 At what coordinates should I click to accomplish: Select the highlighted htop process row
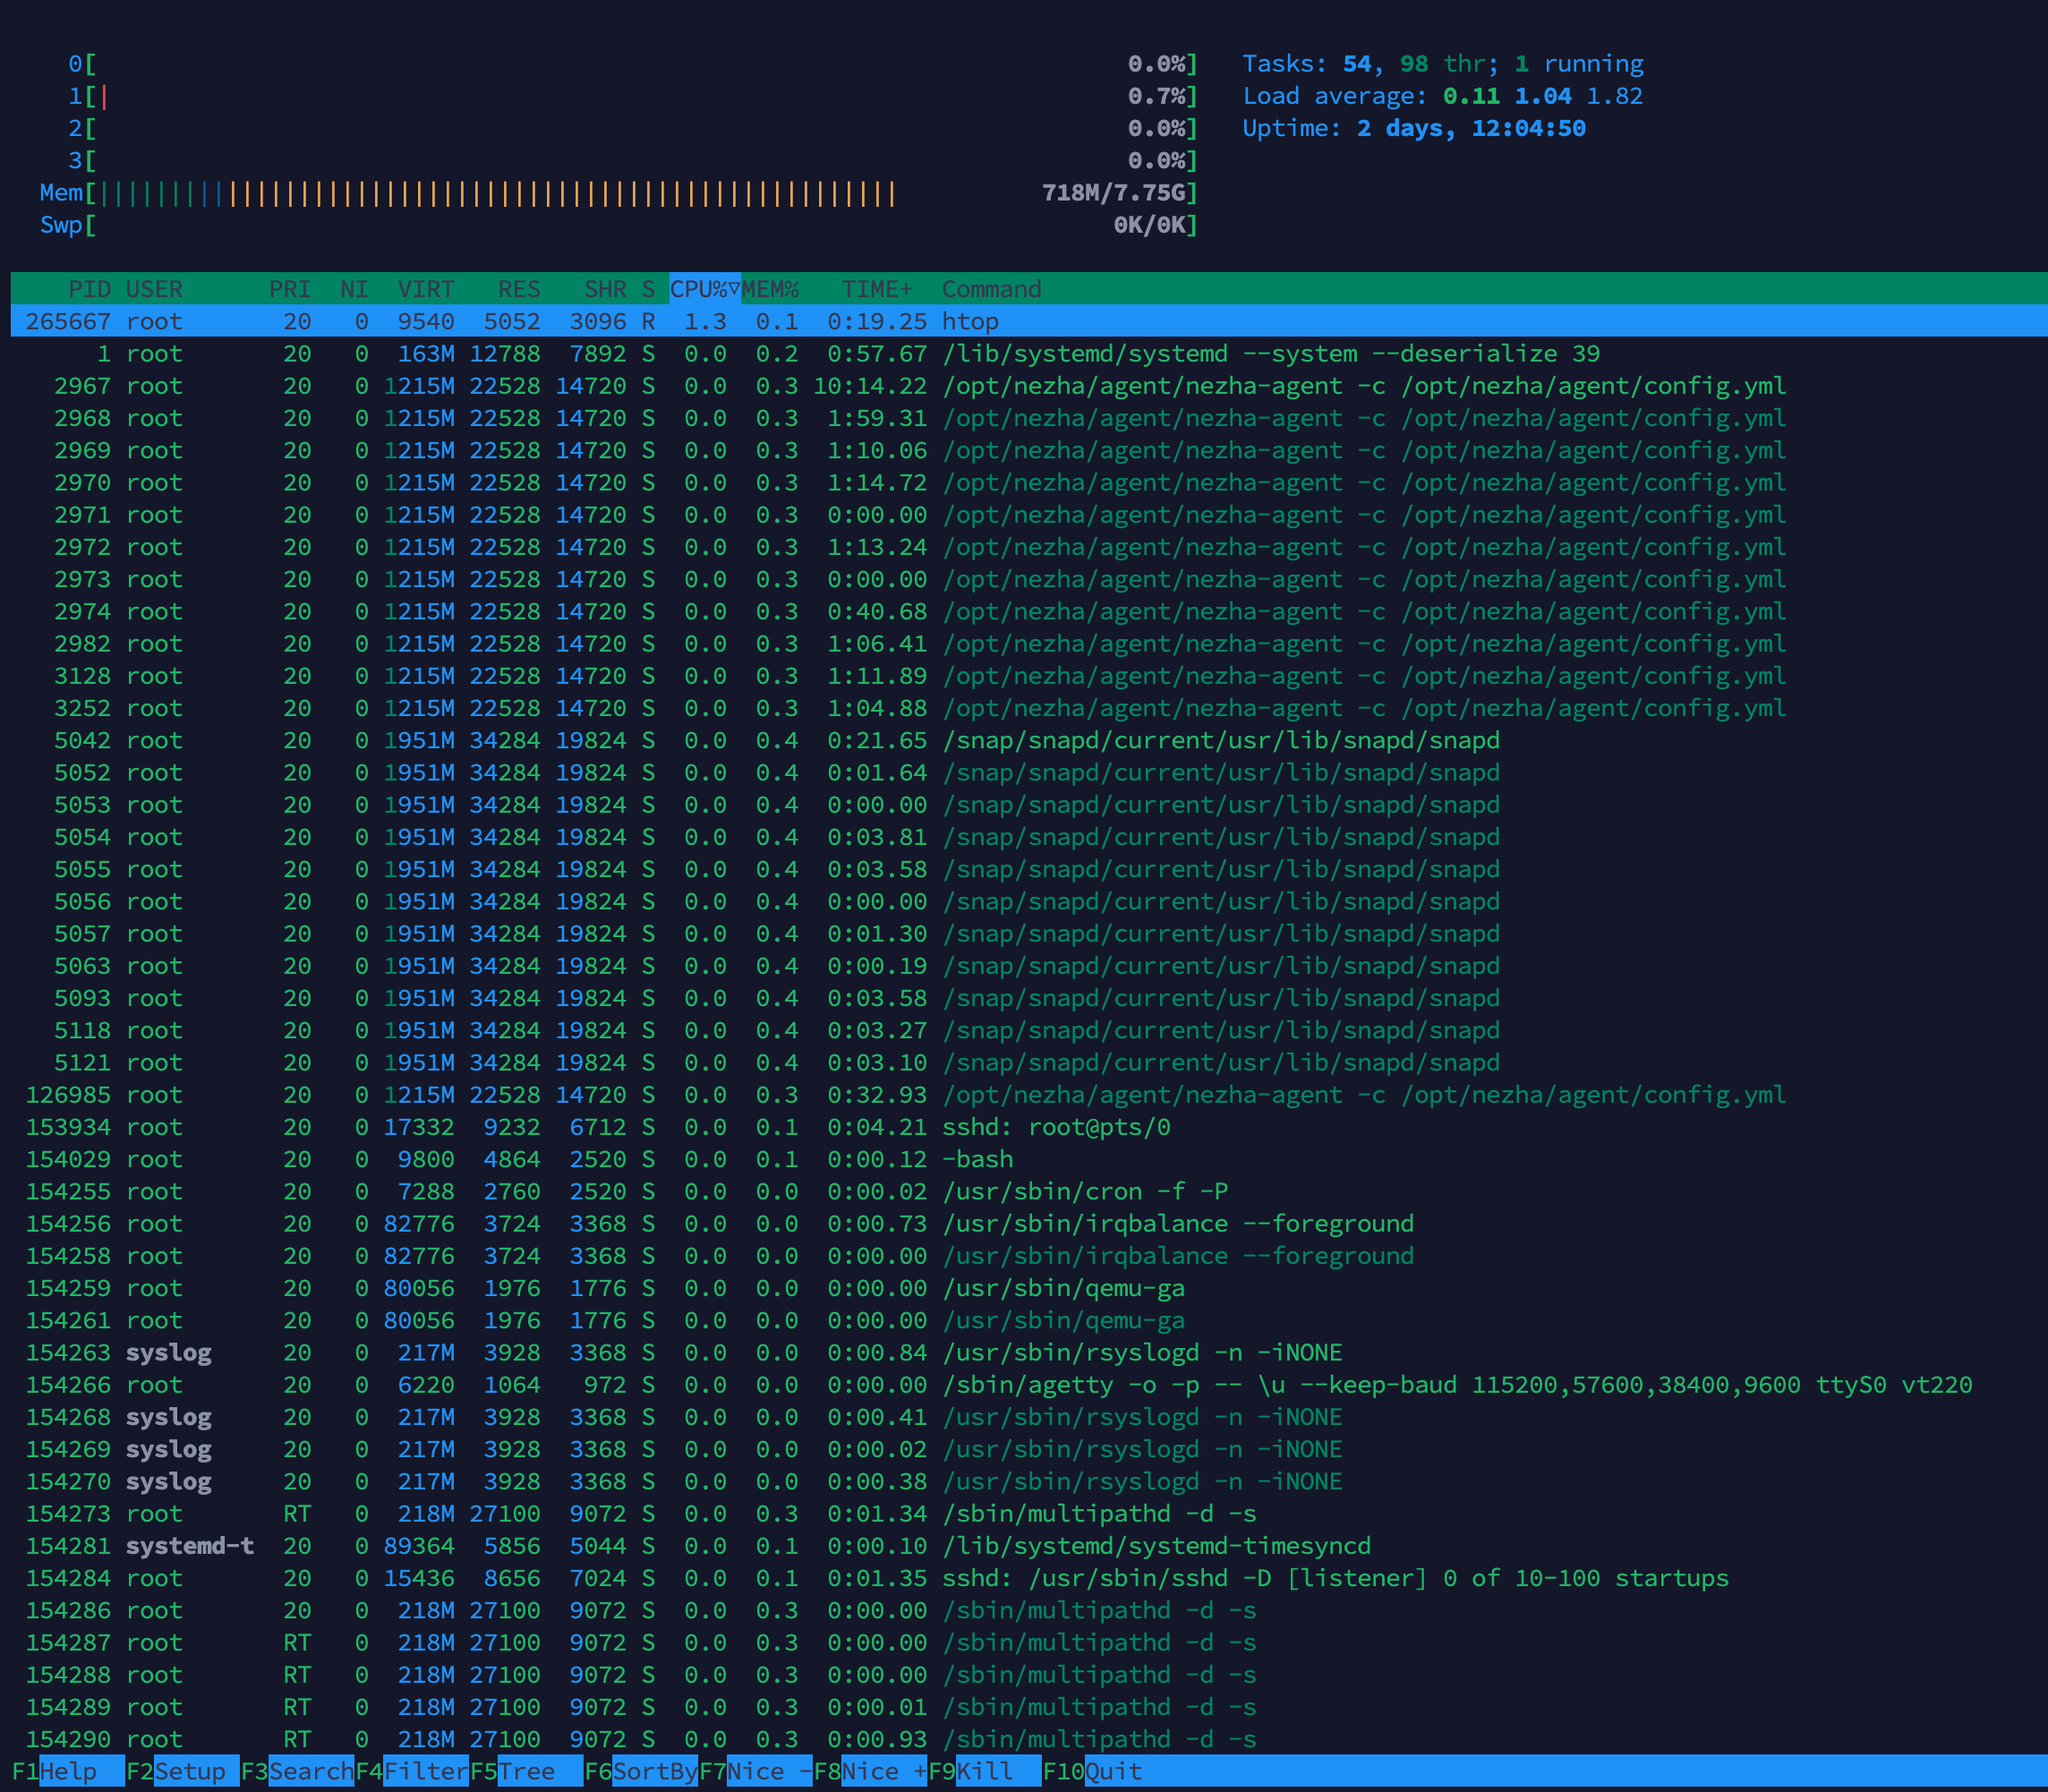[x=970, y=321]
